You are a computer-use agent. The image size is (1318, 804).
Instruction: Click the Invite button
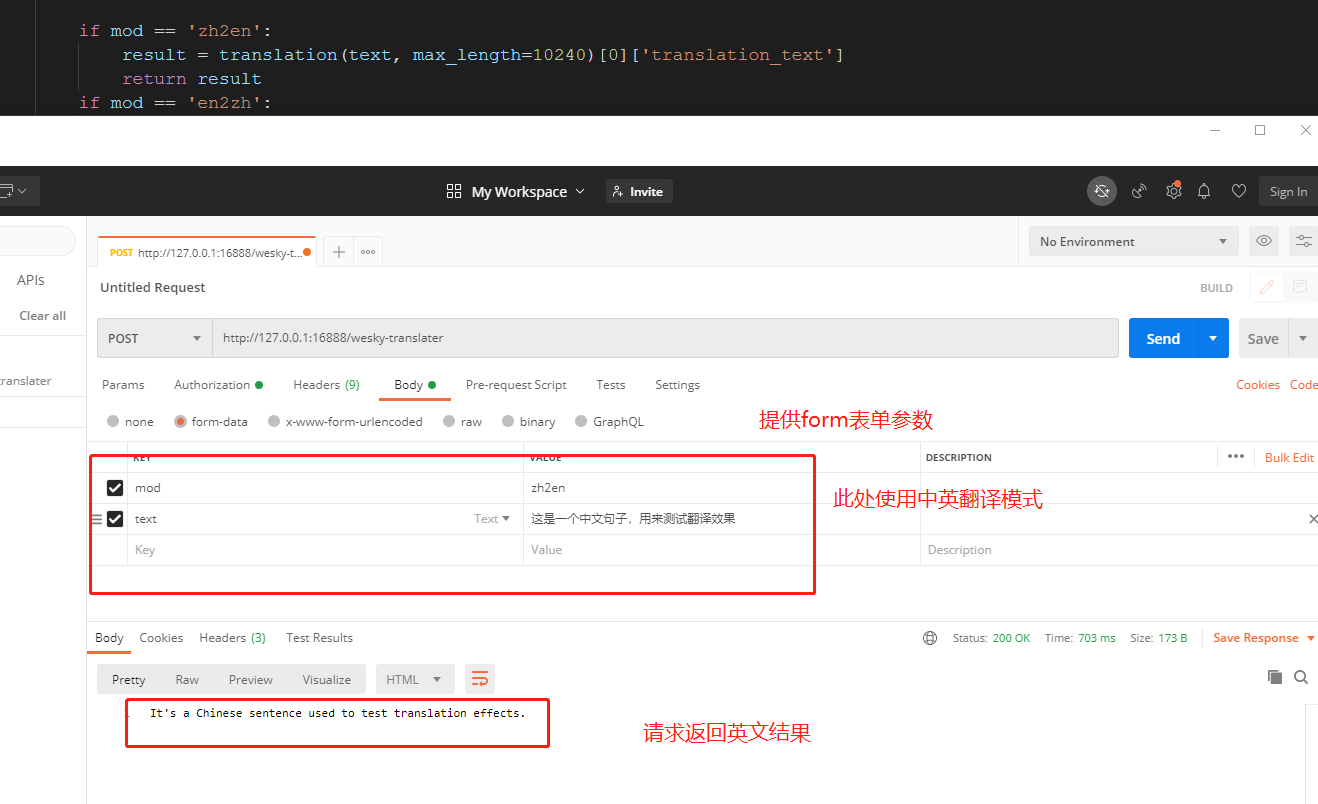tap(639, 191)
